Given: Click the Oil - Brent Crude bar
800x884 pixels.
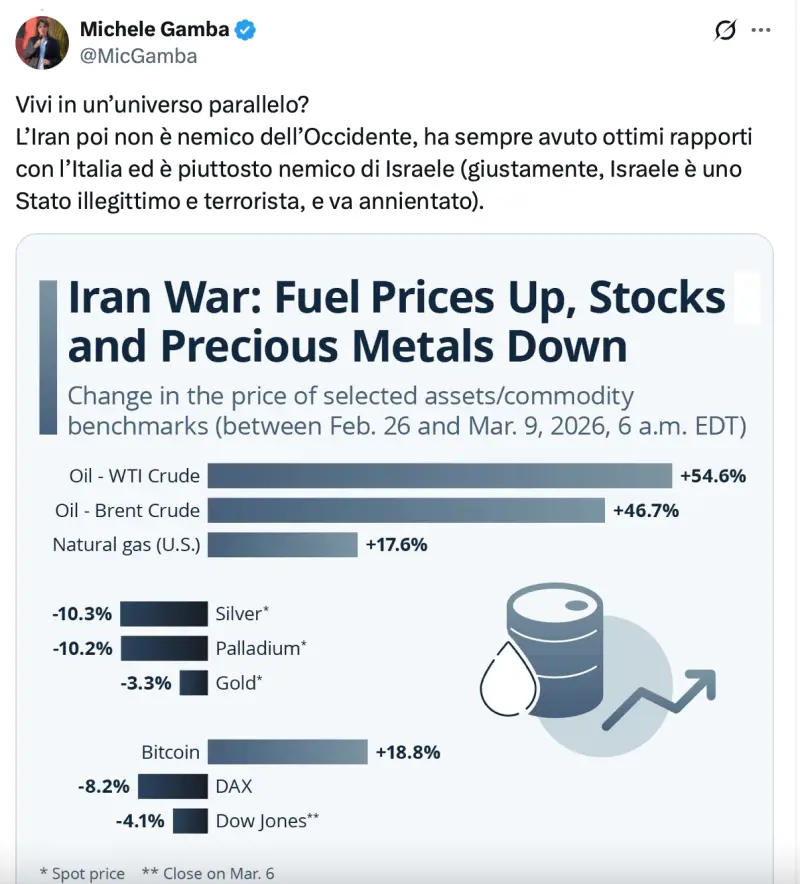Looking at the screenshot, I should [x=406, y=511].
